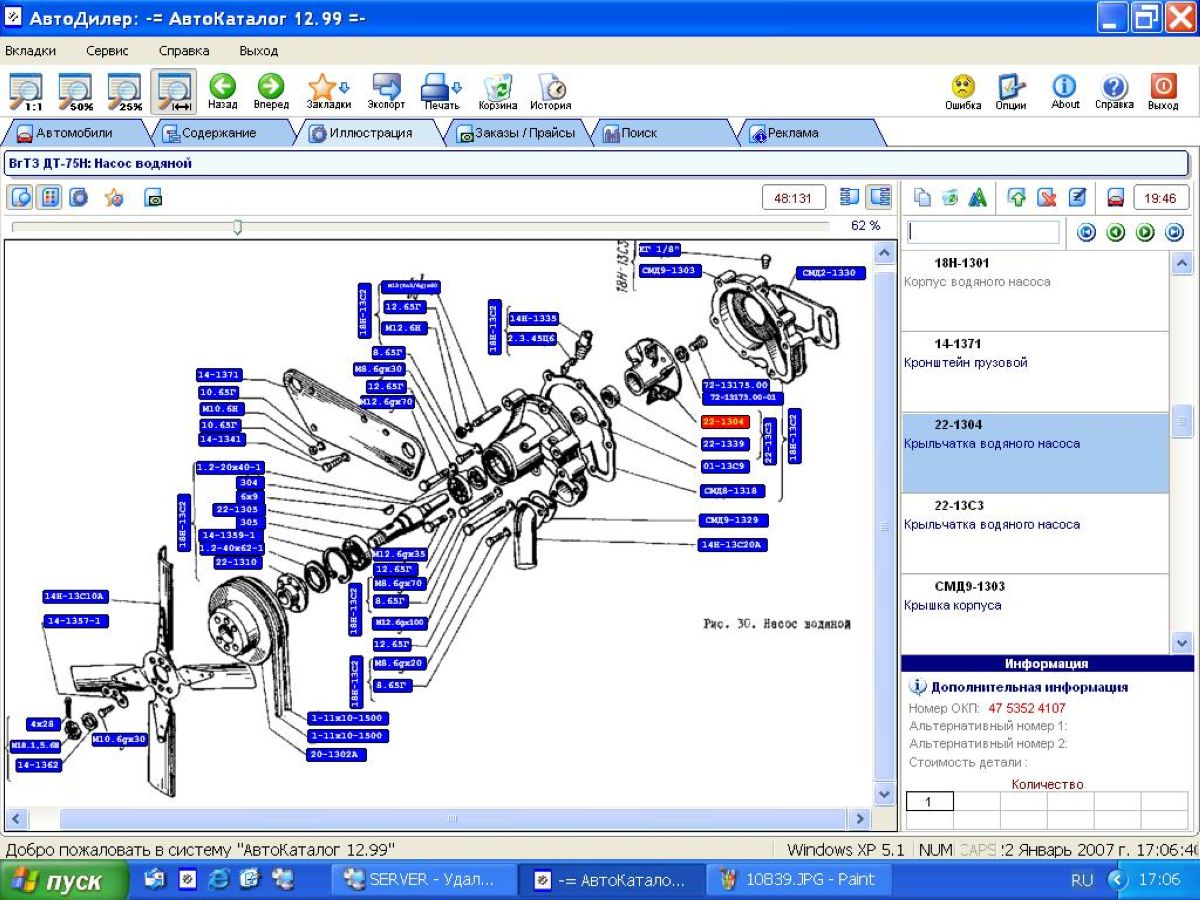
Task: Open the Закладки bookmarks dropdown
Action: point(328,88)
